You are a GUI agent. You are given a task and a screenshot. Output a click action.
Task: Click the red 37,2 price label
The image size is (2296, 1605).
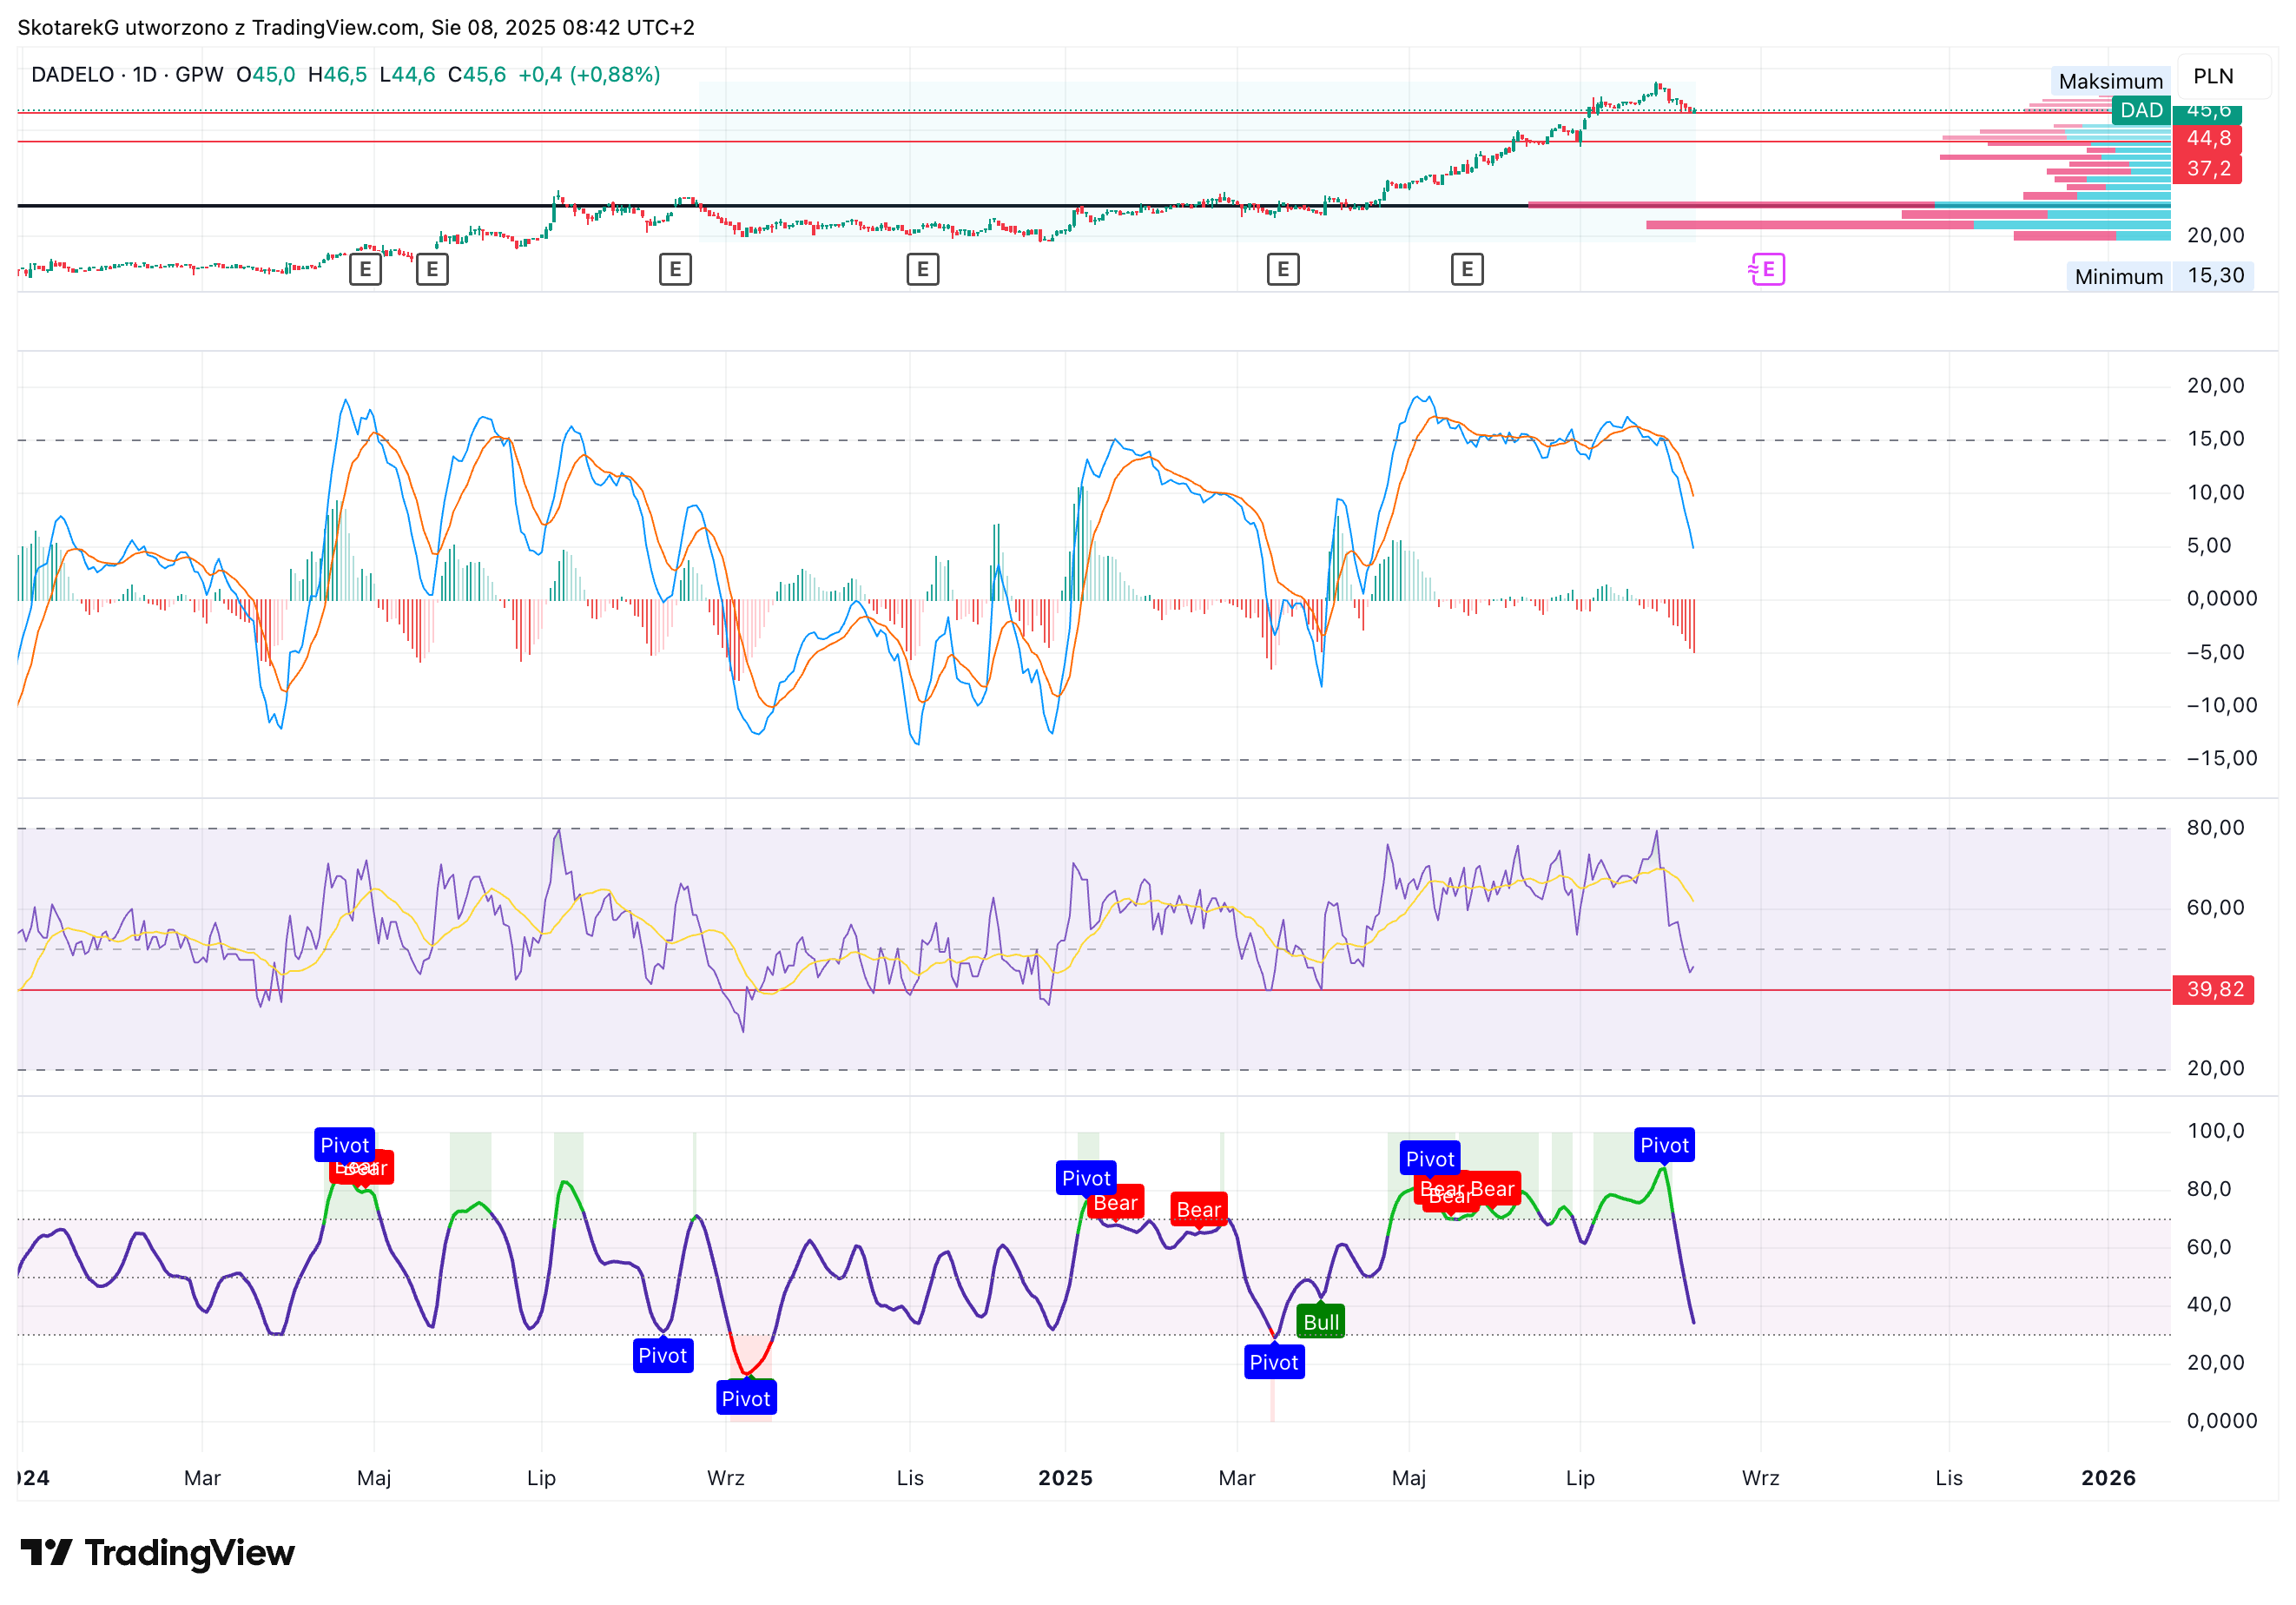tap(2208, 168)
